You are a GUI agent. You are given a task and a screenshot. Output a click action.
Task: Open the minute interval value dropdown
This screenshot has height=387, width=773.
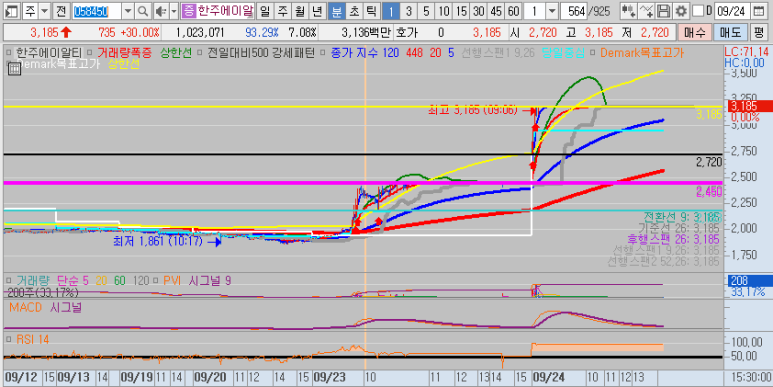(552, 11)
